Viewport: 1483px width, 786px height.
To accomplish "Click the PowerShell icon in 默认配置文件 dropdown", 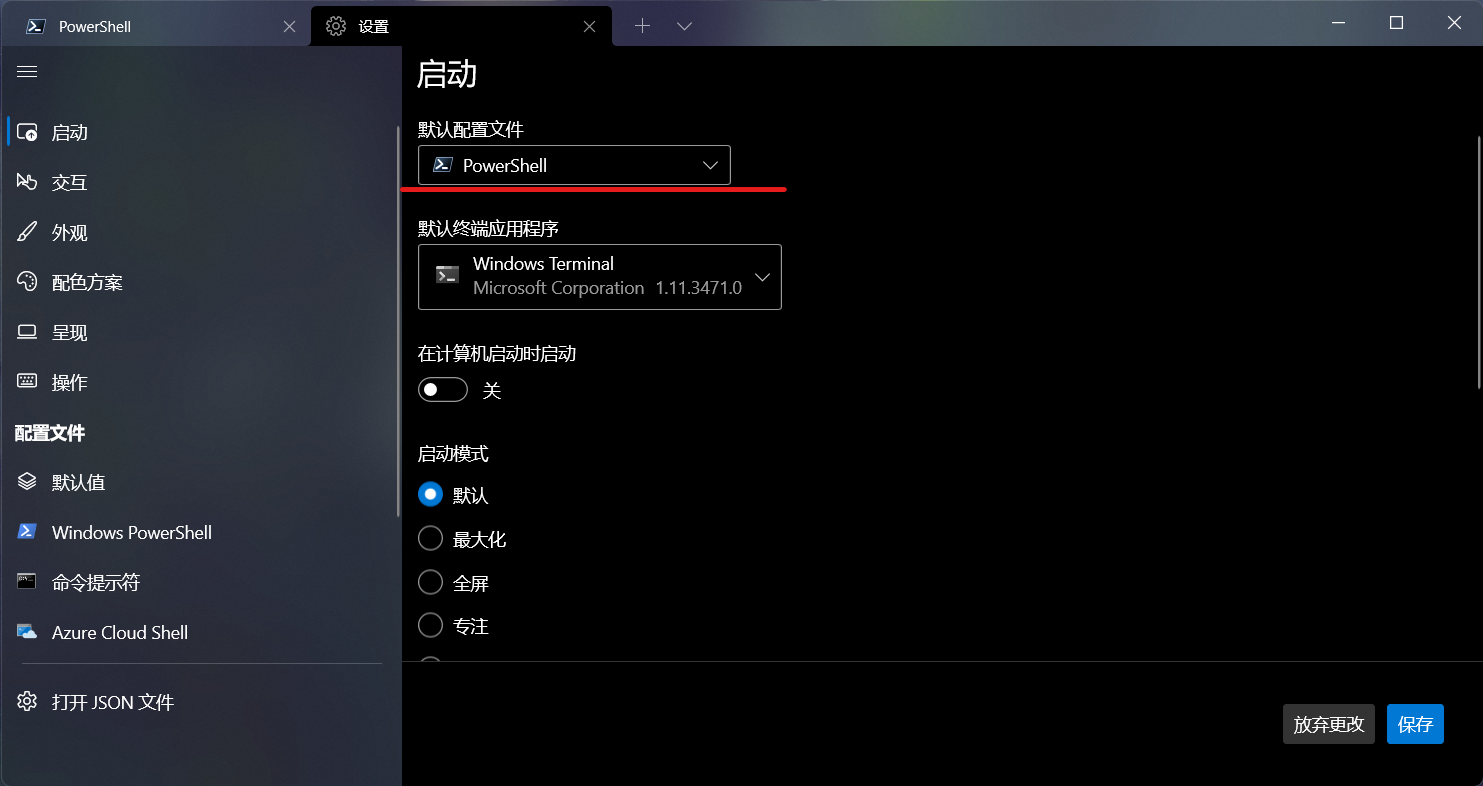I will click(x=442, y=165).
